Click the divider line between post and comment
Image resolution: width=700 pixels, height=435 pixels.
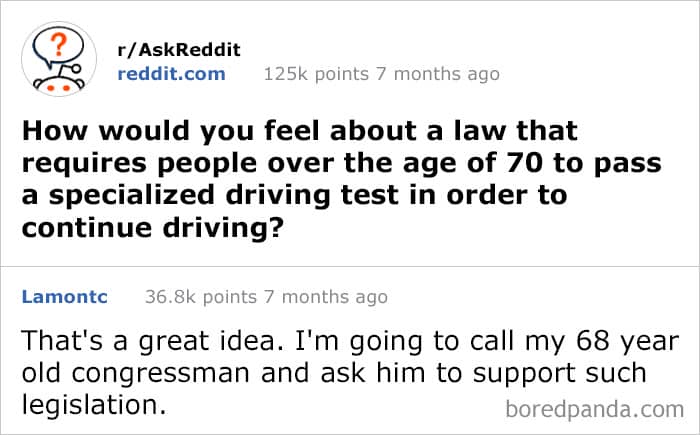[x=350, y=266]
